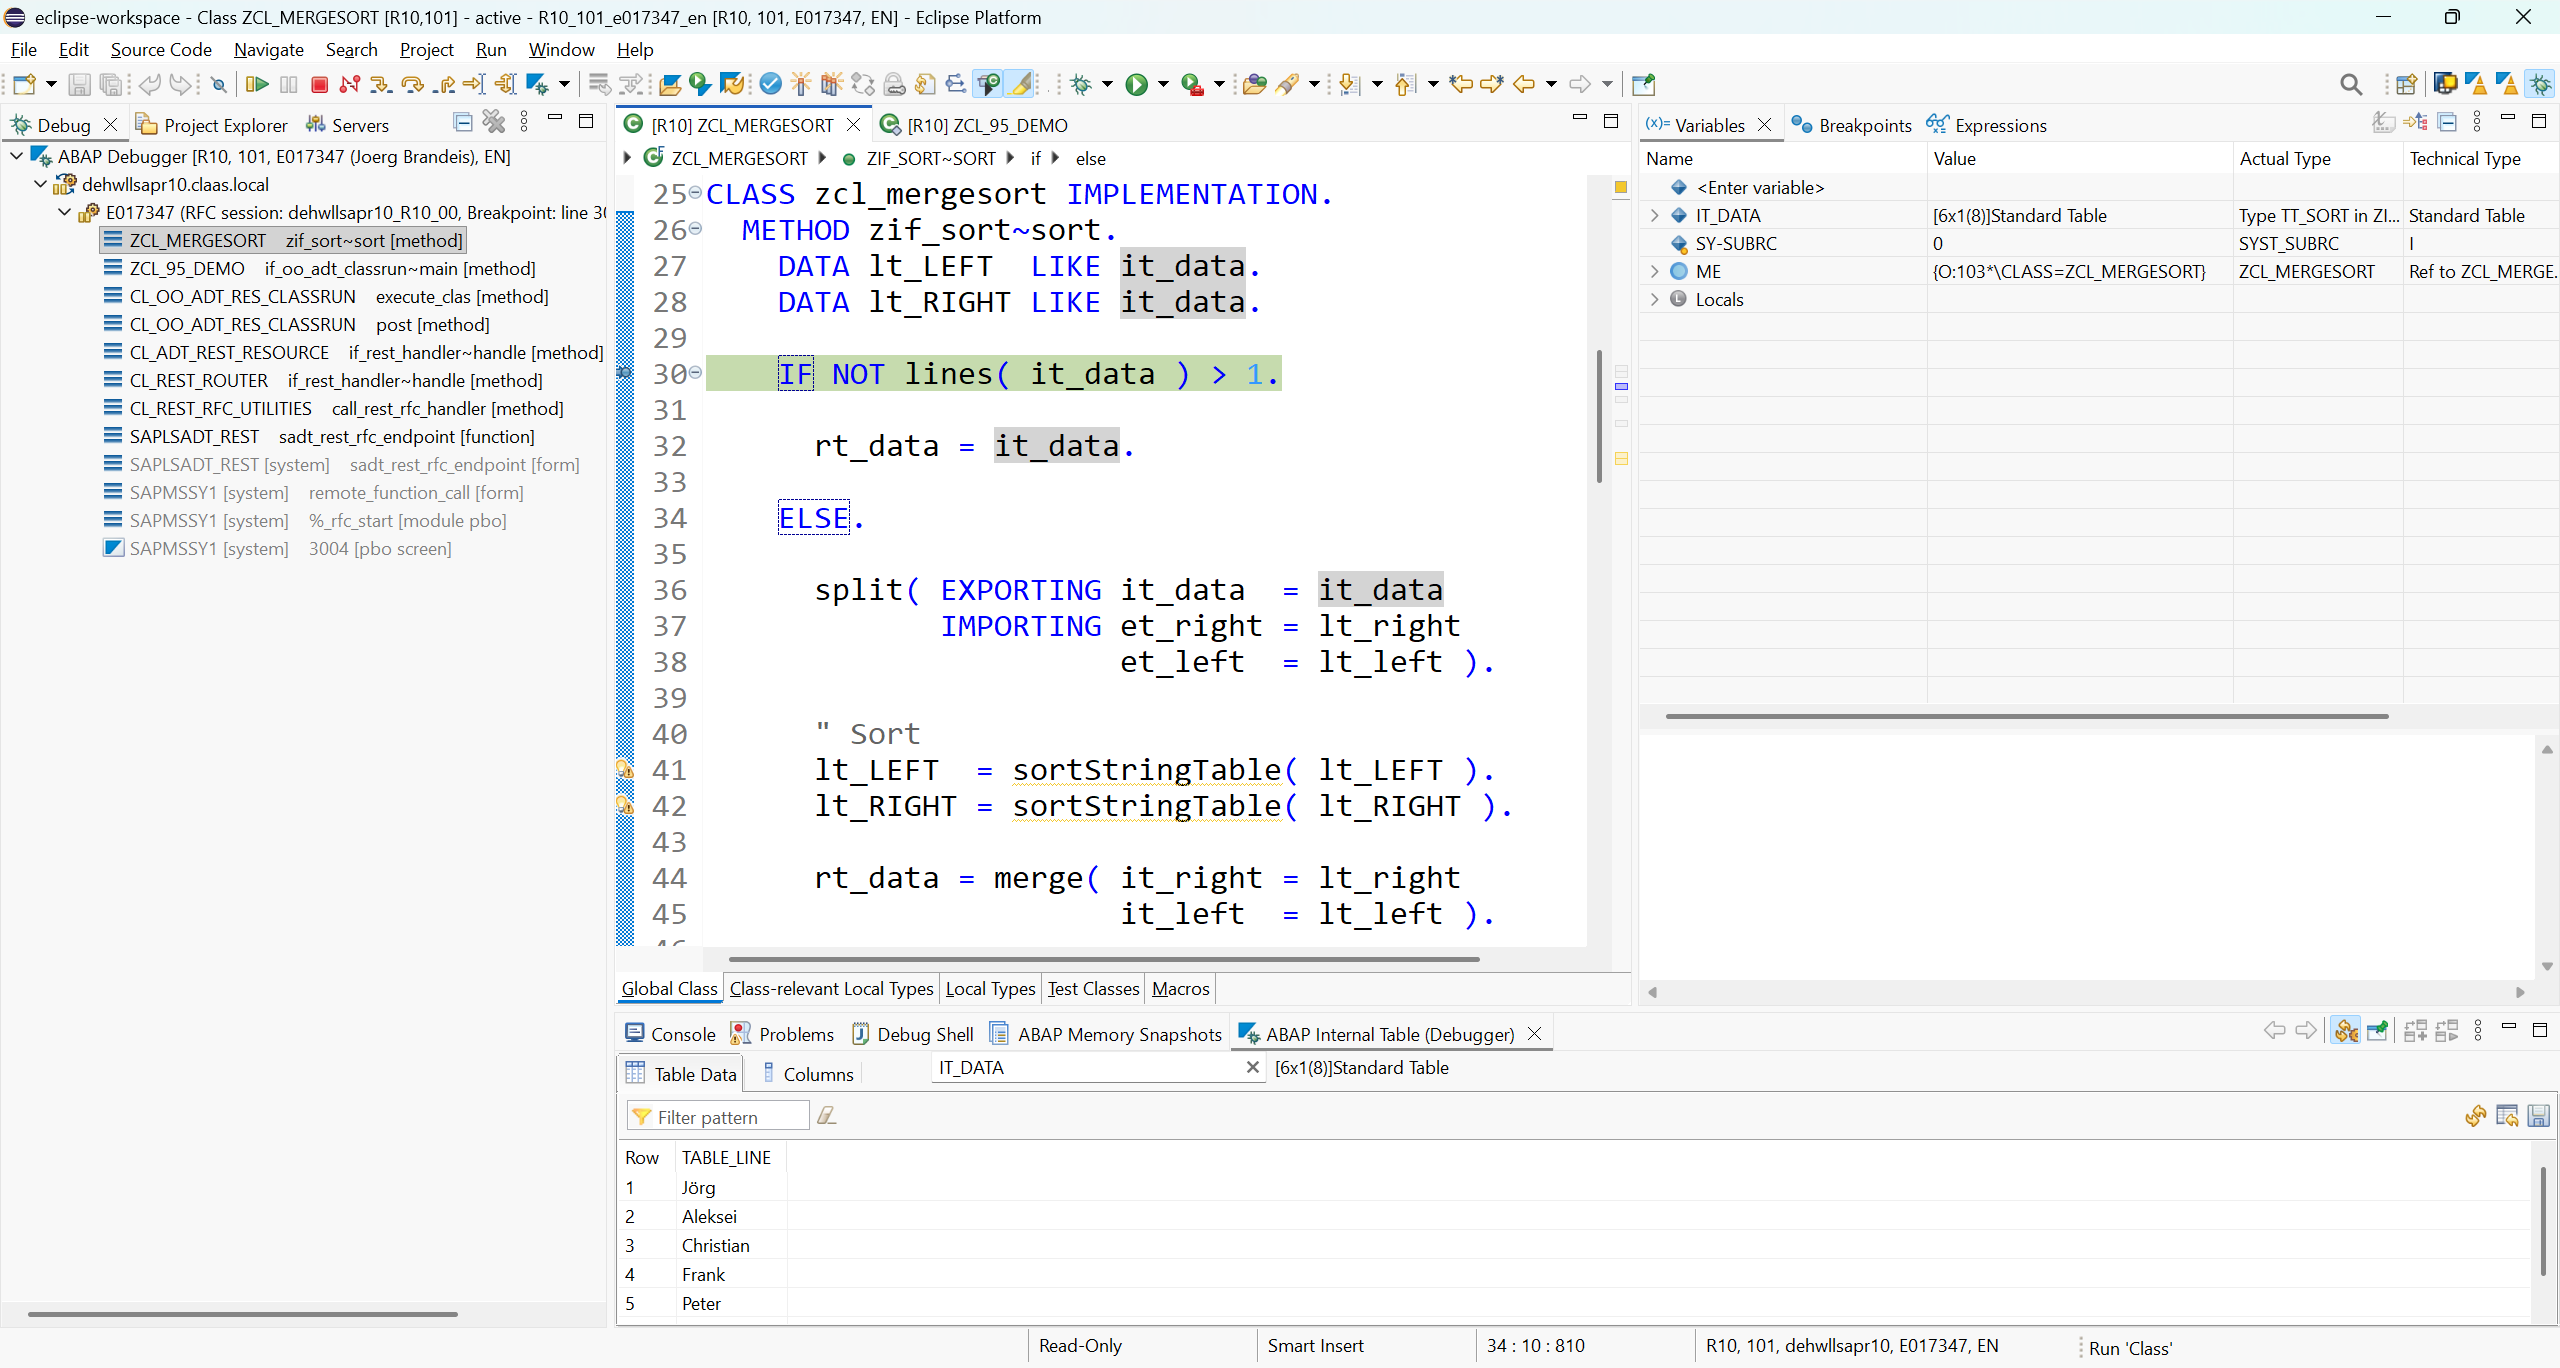The width and height of the screenshot is (2560, 1368).
Task: Toggle the breakpoint marker at line 30
Action: pyautogui.click(x=624, y=373)
